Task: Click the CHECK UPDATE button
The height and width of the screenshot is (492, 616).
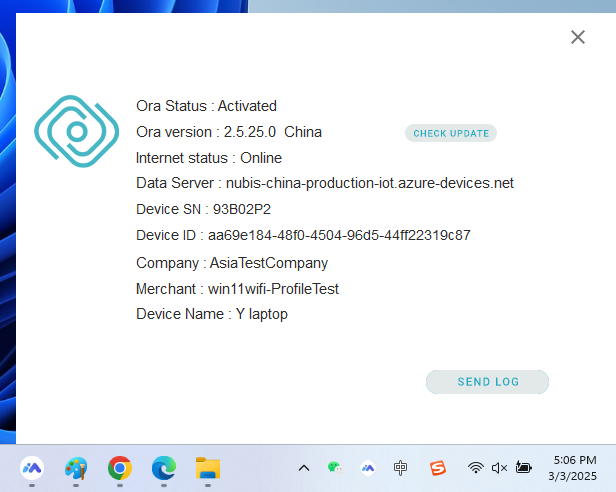Action: tap(451, 133)
